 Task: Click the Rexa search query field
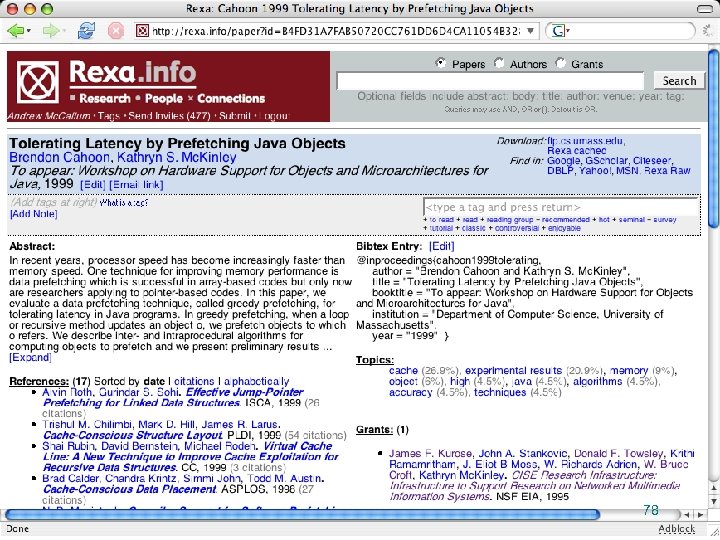(490, 81)
